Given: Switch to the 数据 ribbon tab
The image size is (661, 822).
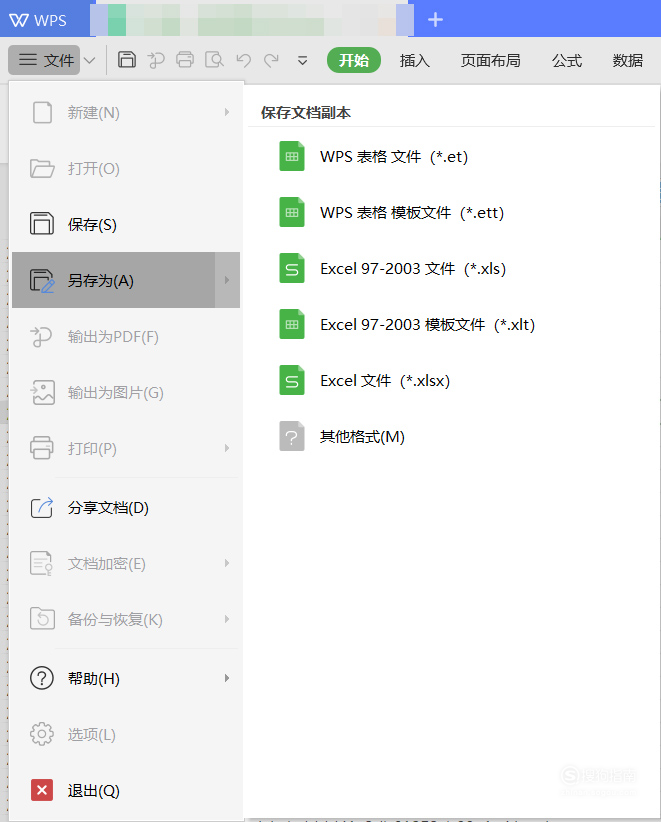Looking at the screenshot, I should [627, 60].
